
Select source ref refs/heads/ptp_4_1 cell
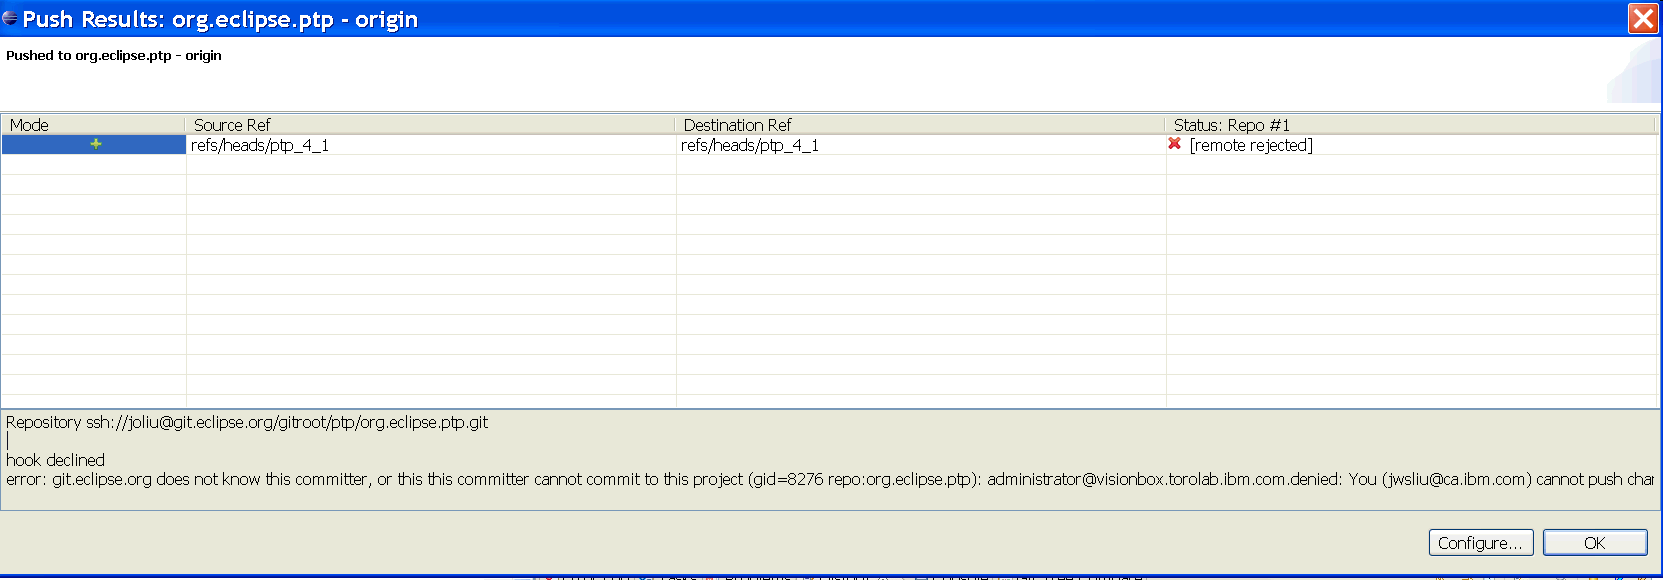(431, 145)
